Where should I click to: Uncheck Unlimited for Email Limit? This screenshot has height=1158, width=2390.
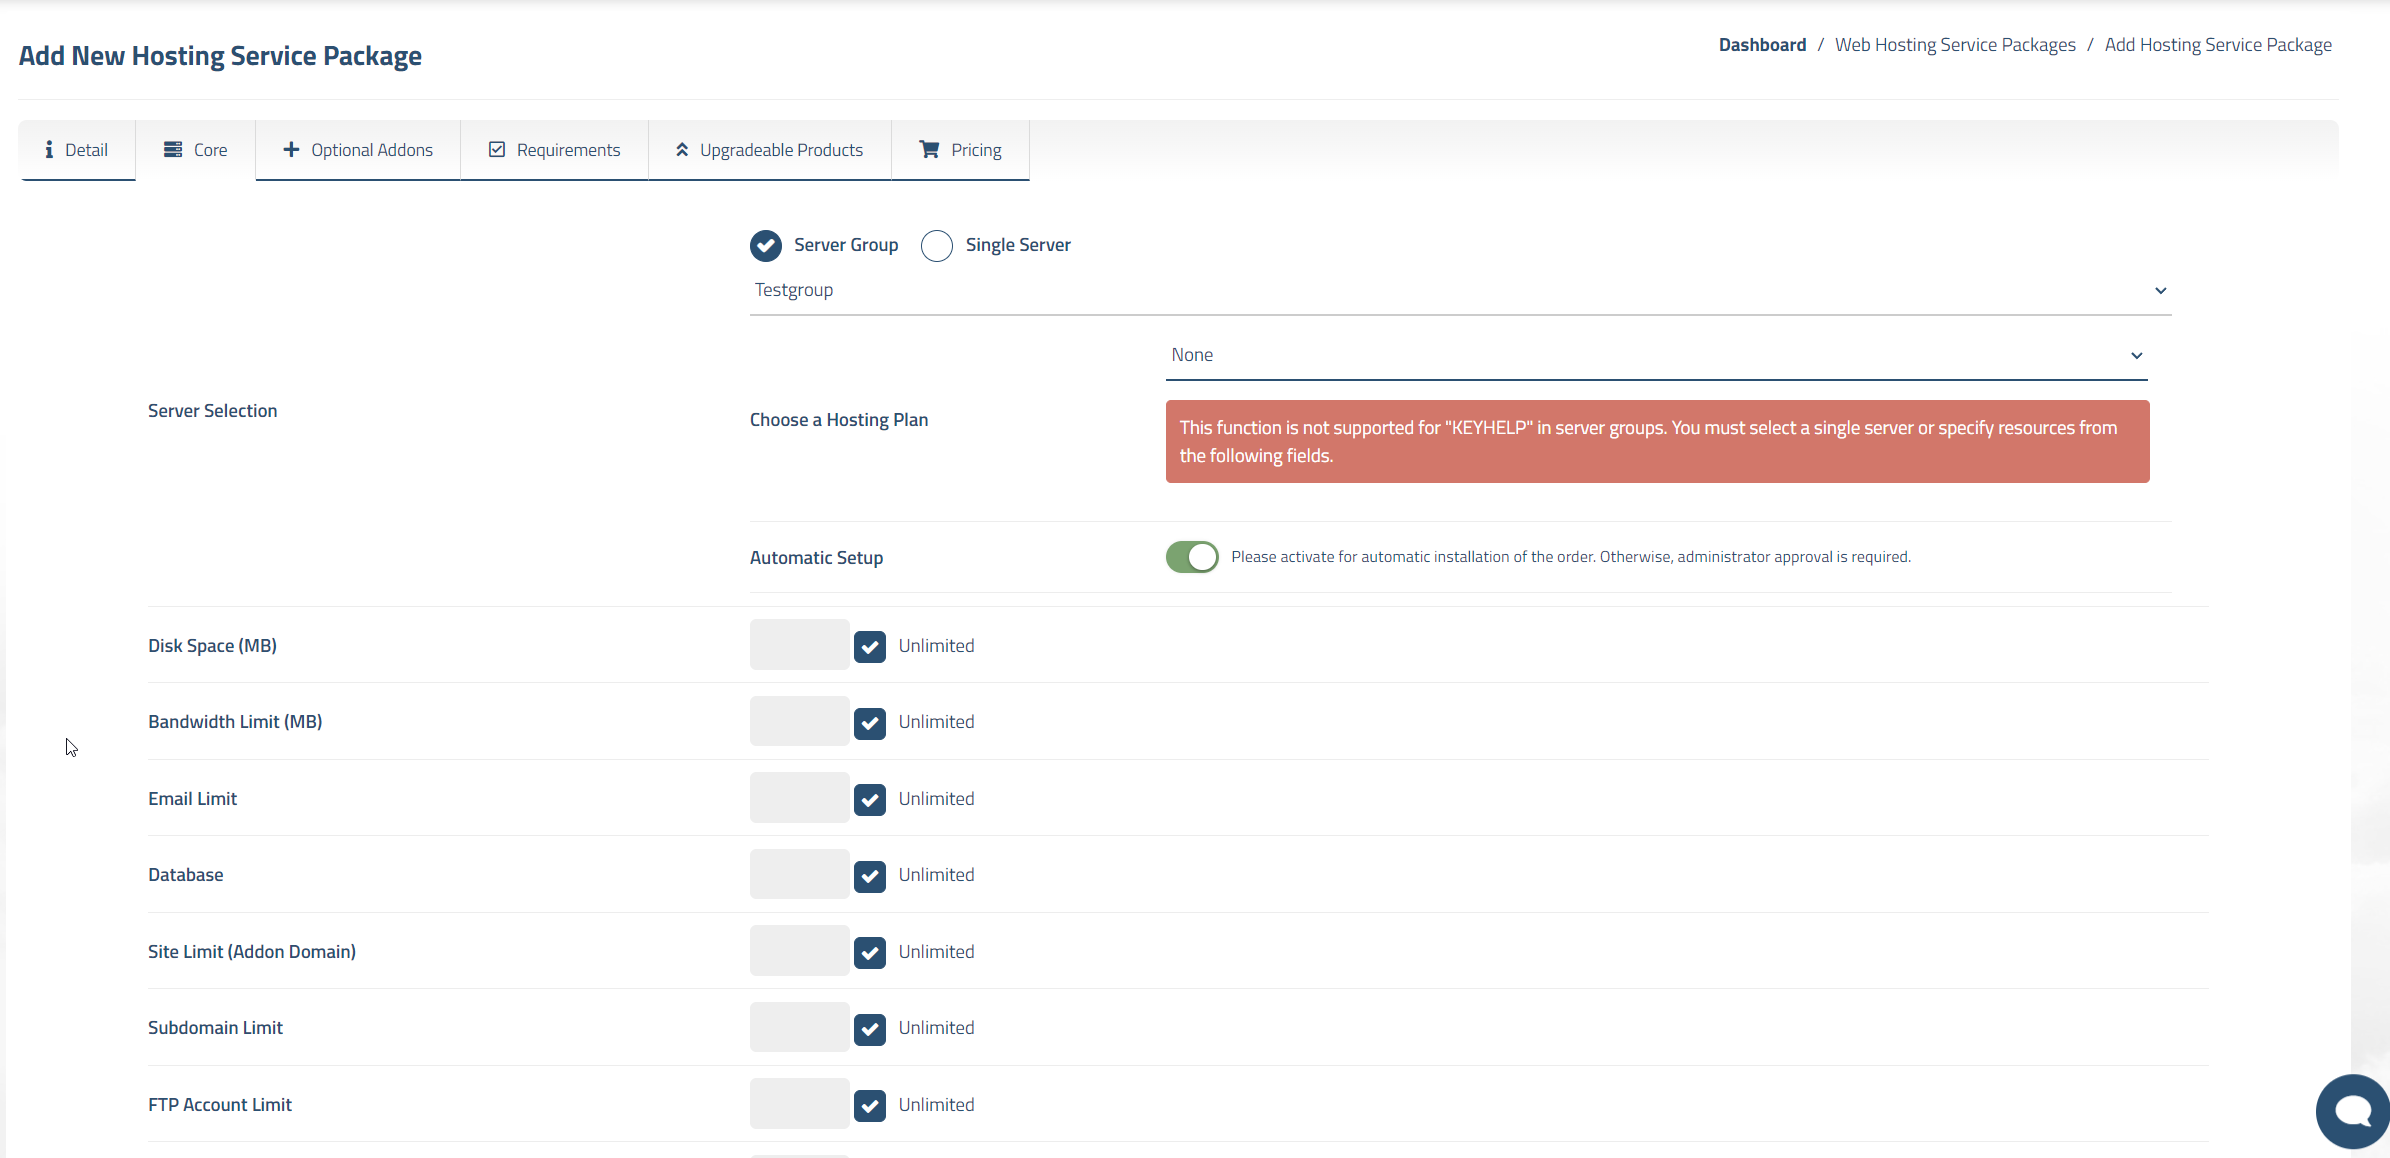[870, 800]
